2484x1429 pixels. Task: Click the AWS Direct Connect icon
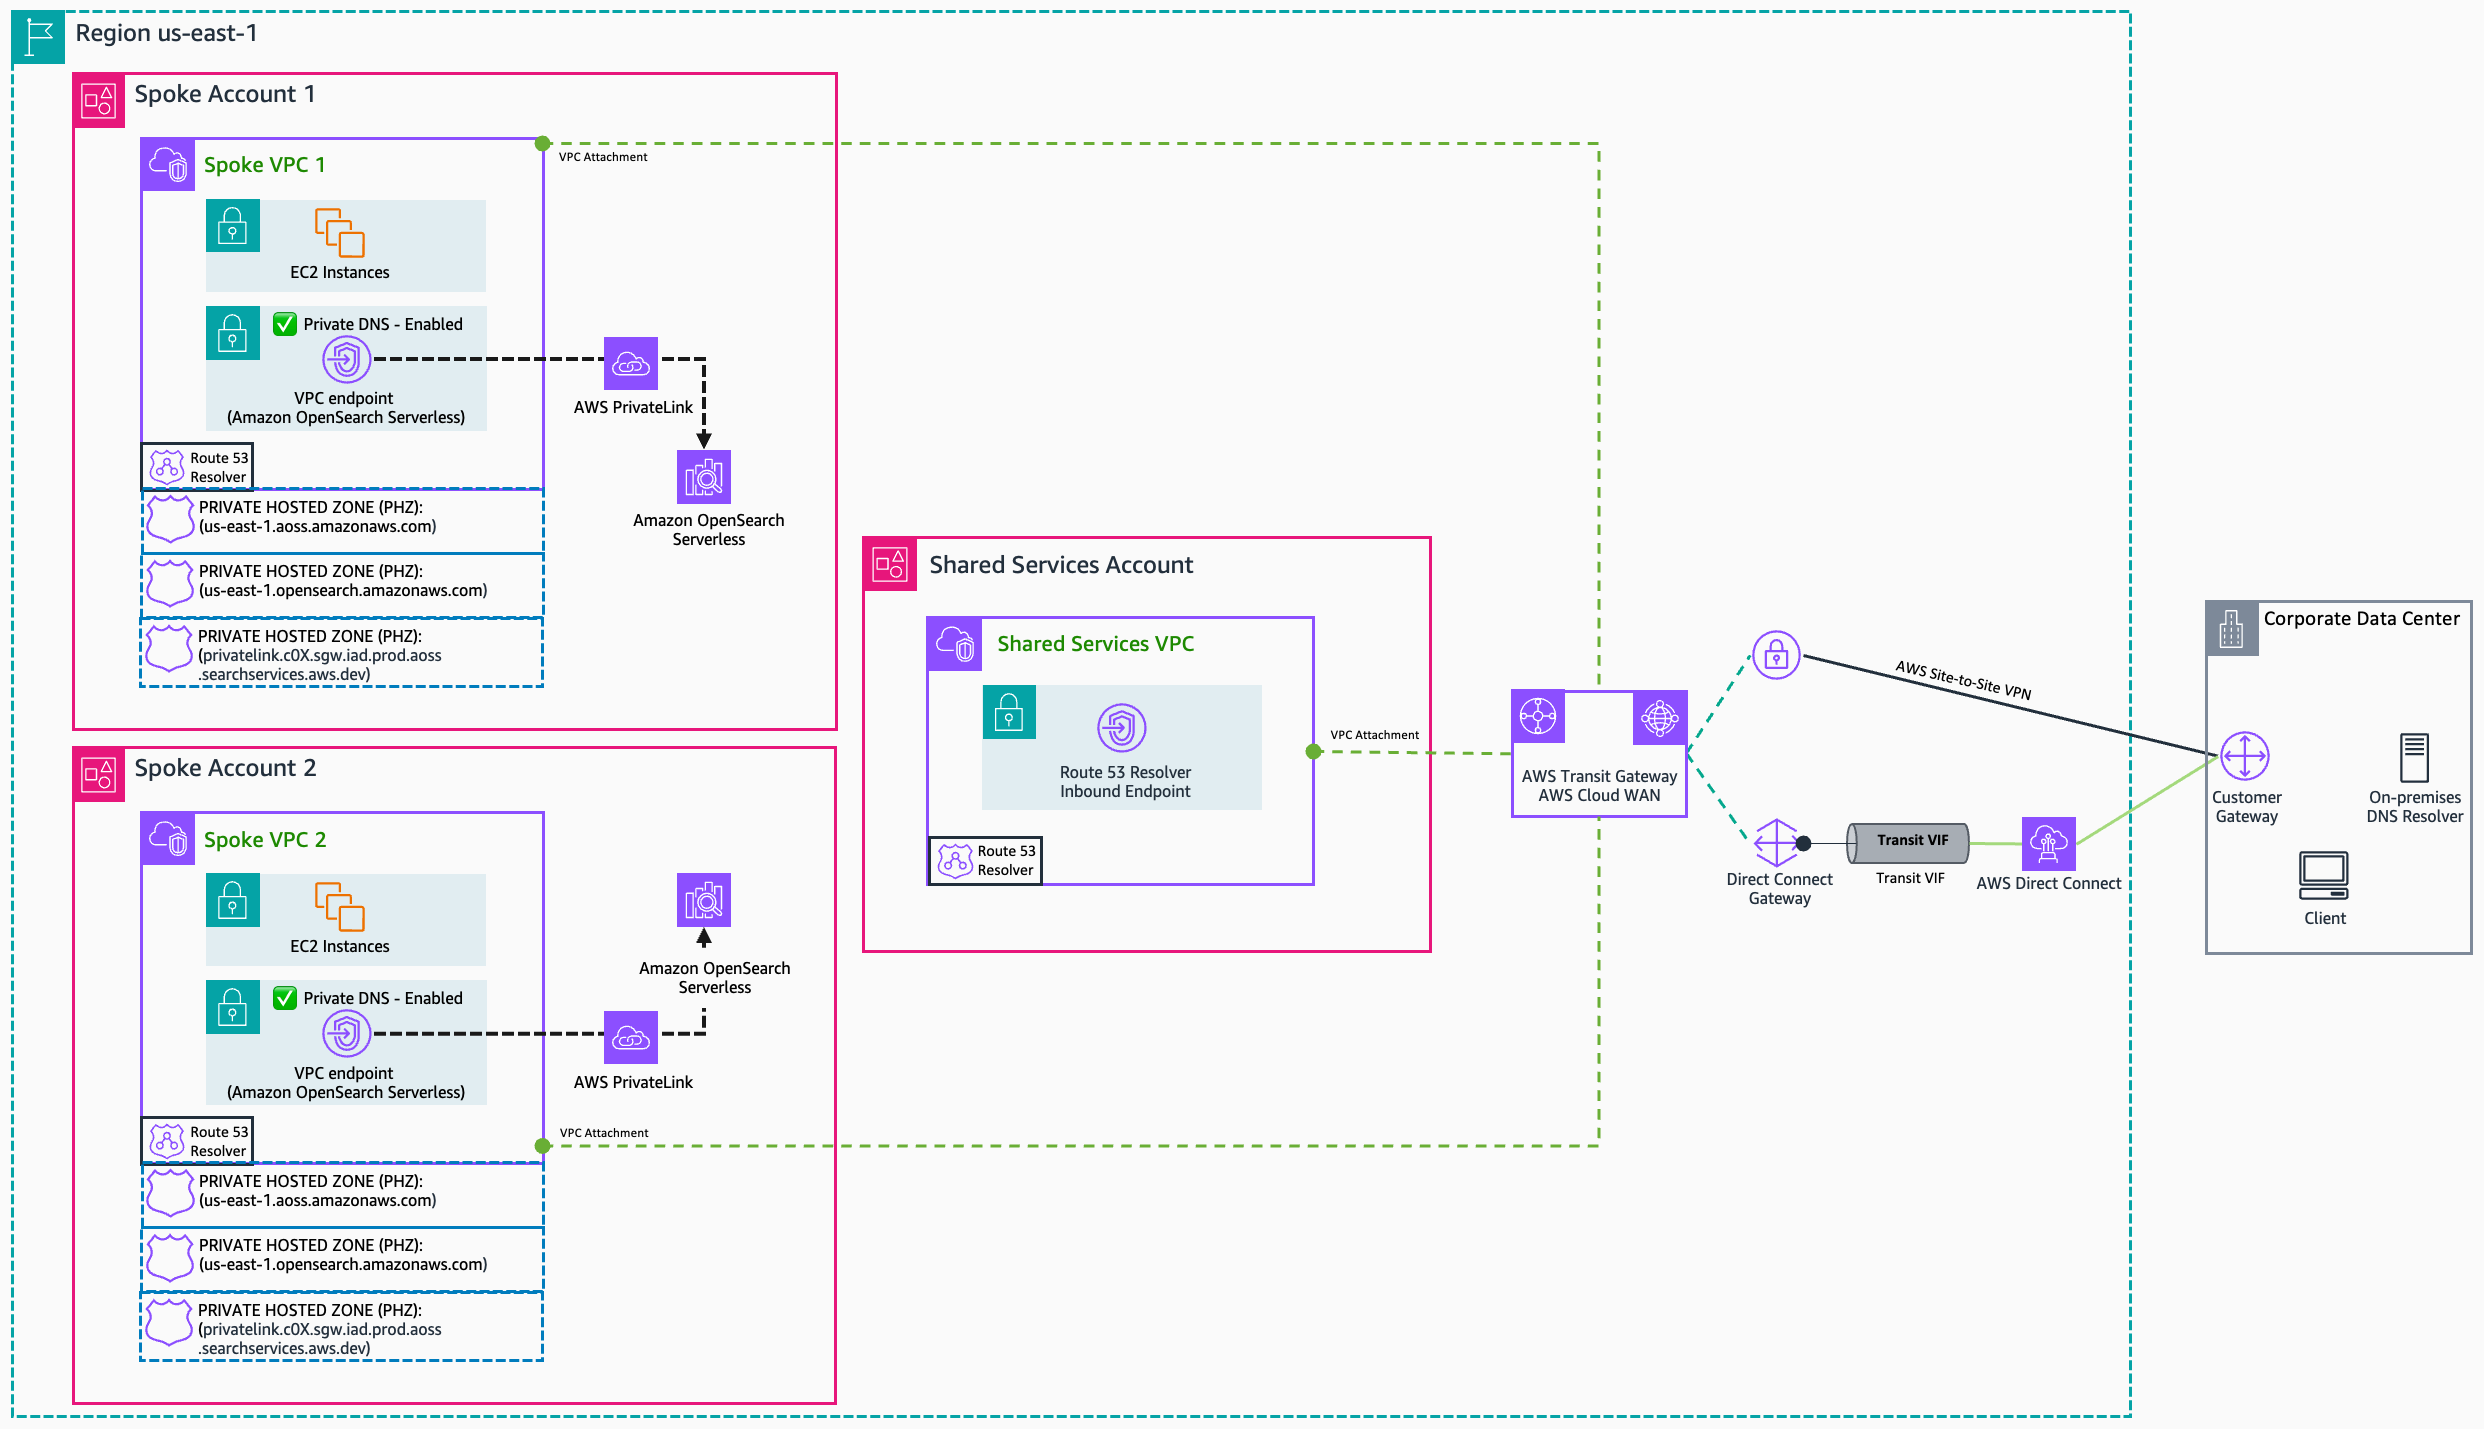point(2048,843)
